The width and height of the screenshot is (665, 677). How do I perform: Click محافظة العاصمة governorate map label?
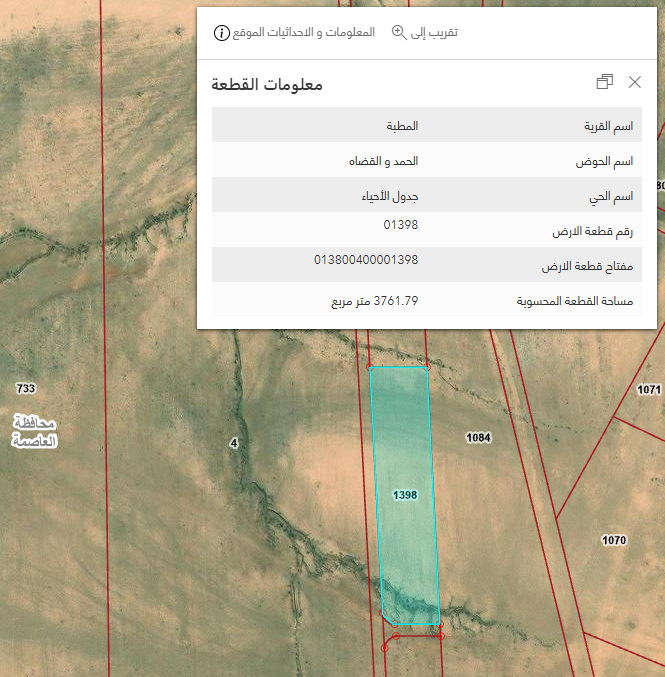coord(35,431)
